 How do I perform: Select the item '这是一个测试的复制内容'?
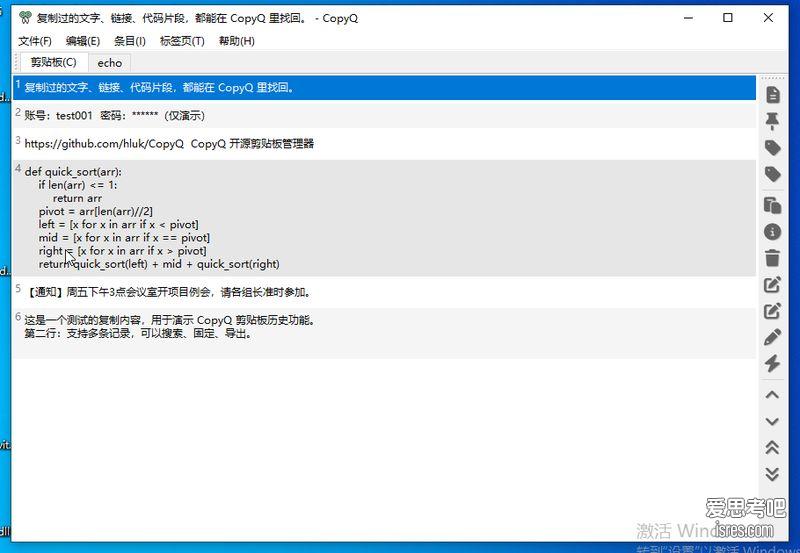point(384,332)
